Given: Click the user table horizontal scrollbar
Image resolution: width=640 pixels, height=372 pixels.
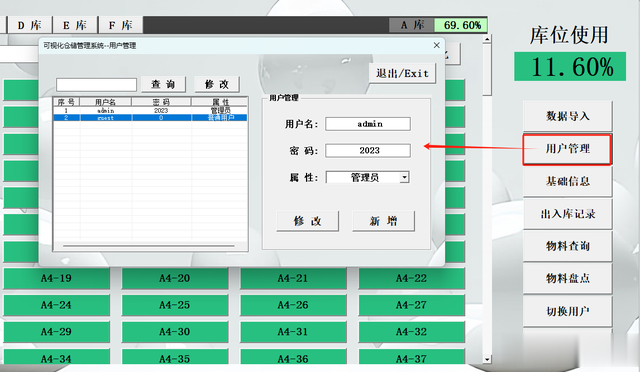Looking at the screenshot, I should [x=149, y=246].
